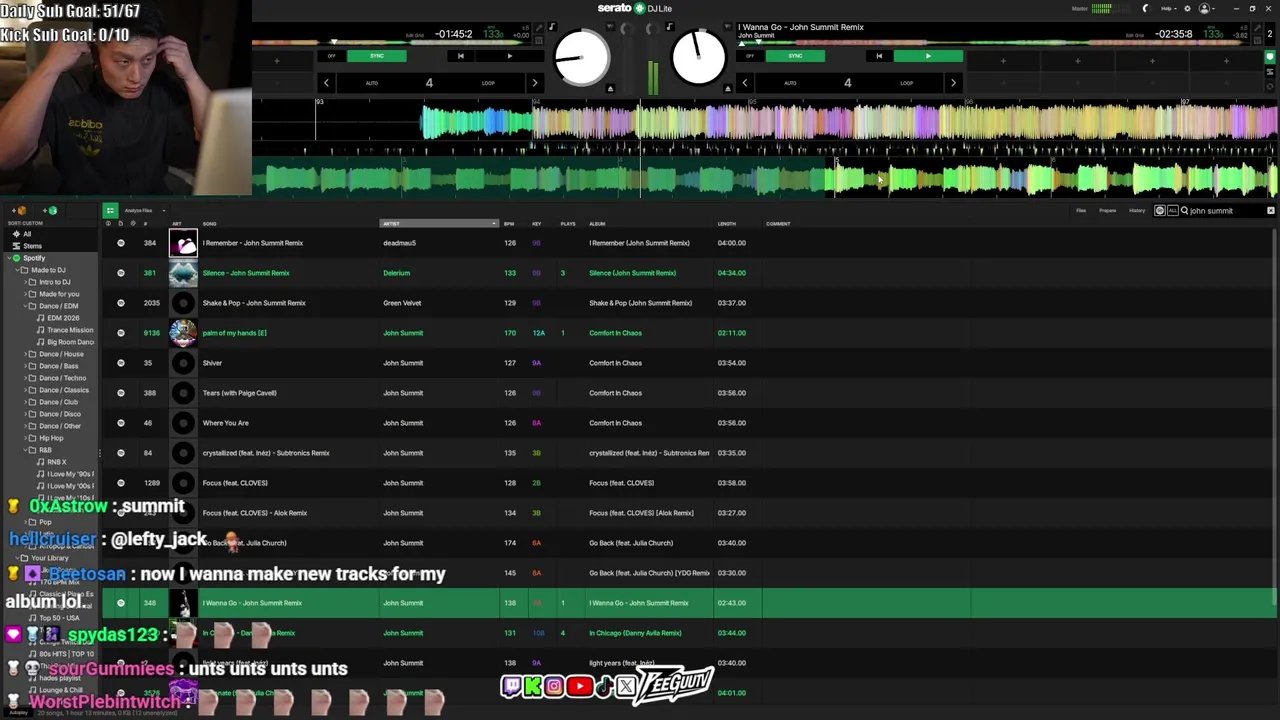Increase right deck loop length arrow
Image resolution: width=1280 pixels, height=720 pixels.
tap(953, 83)
